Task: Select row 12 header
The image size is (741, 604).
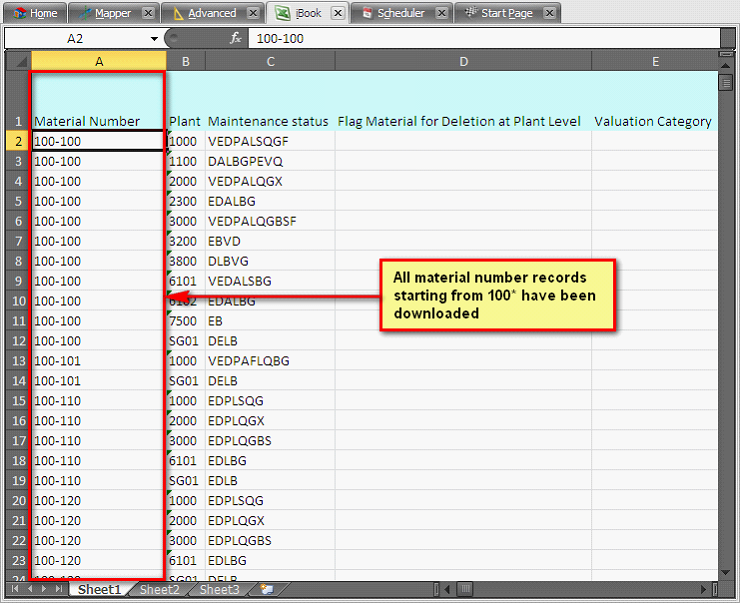Action: (17, 341)
